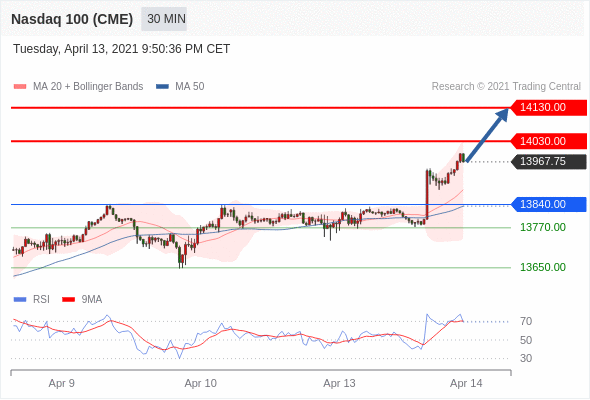The image size is (590, 400).
Task: Click the 13770.00 support label
Action: click(543, 227)
